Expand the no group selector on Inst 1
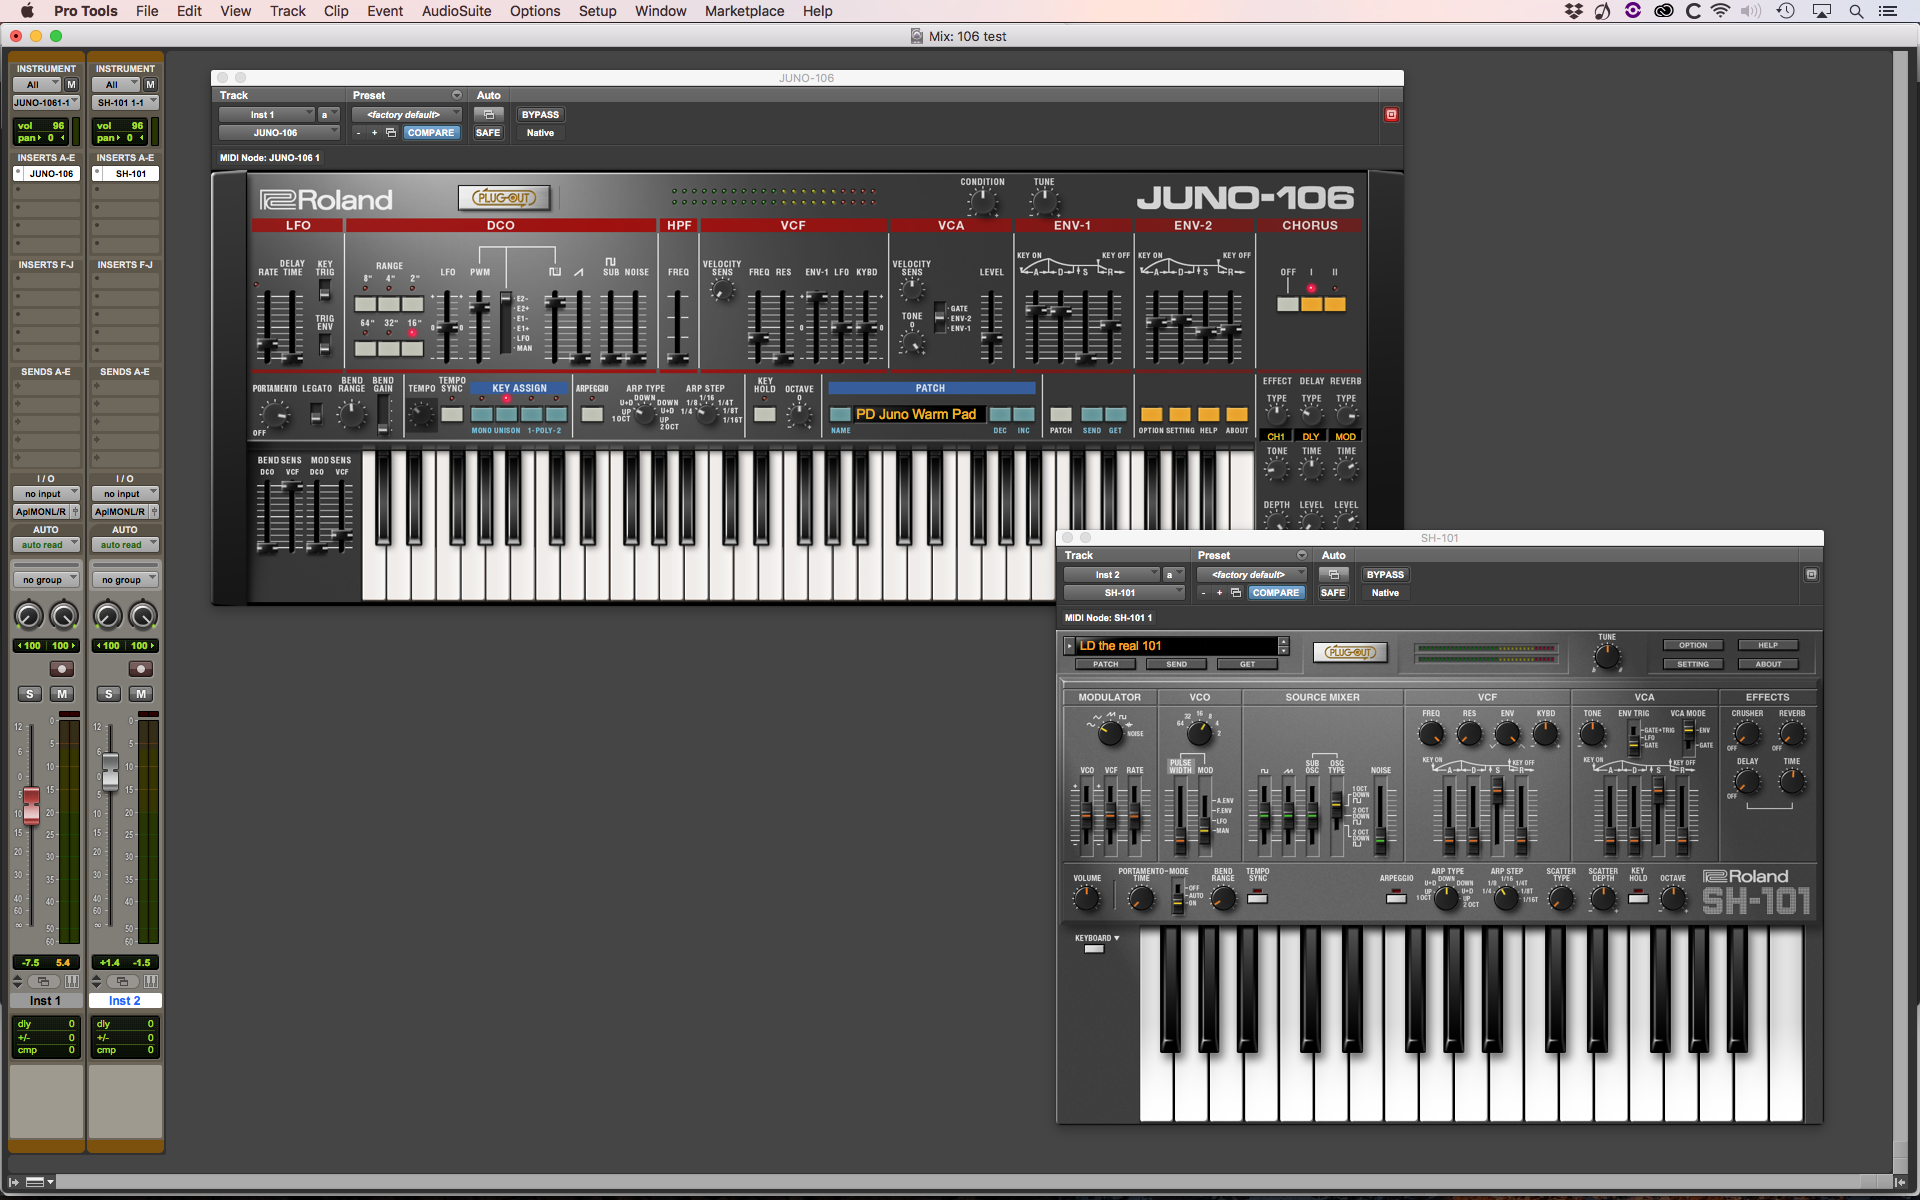The image size is (1920, 1200). tap(46, 580)
